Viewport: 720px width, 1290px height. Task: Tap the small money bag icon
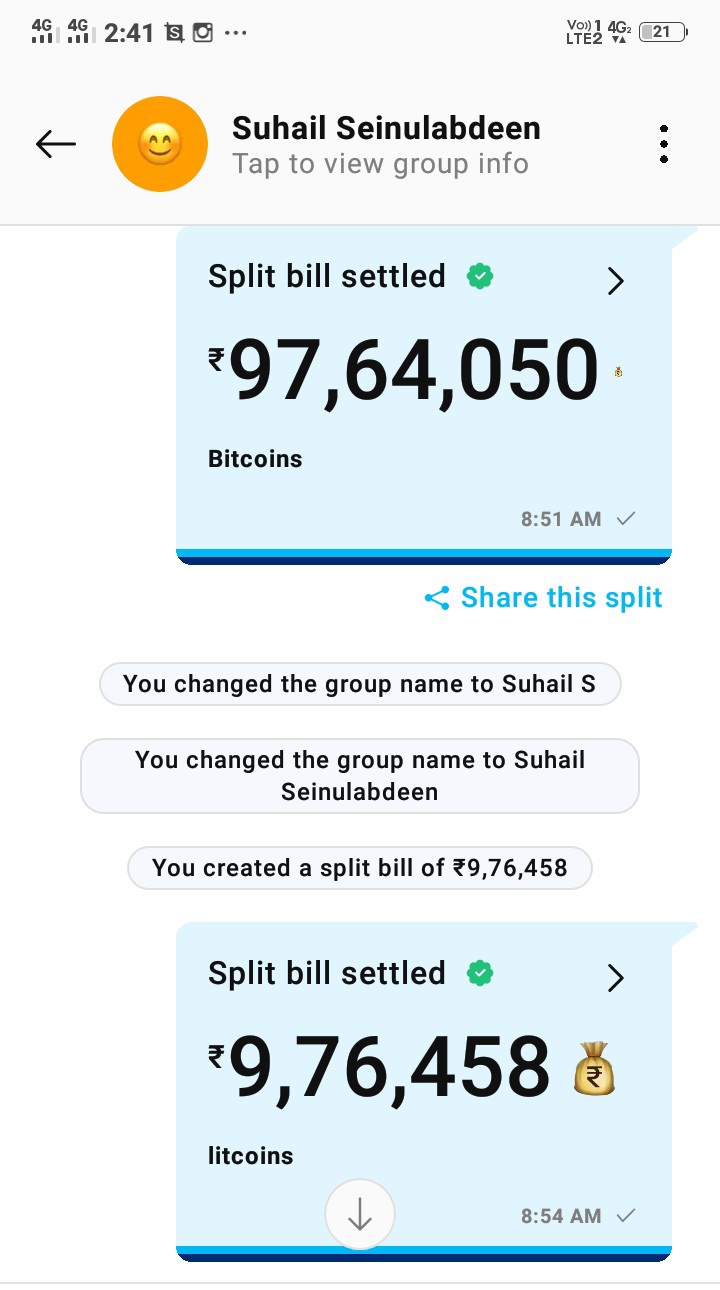[620, 373]
